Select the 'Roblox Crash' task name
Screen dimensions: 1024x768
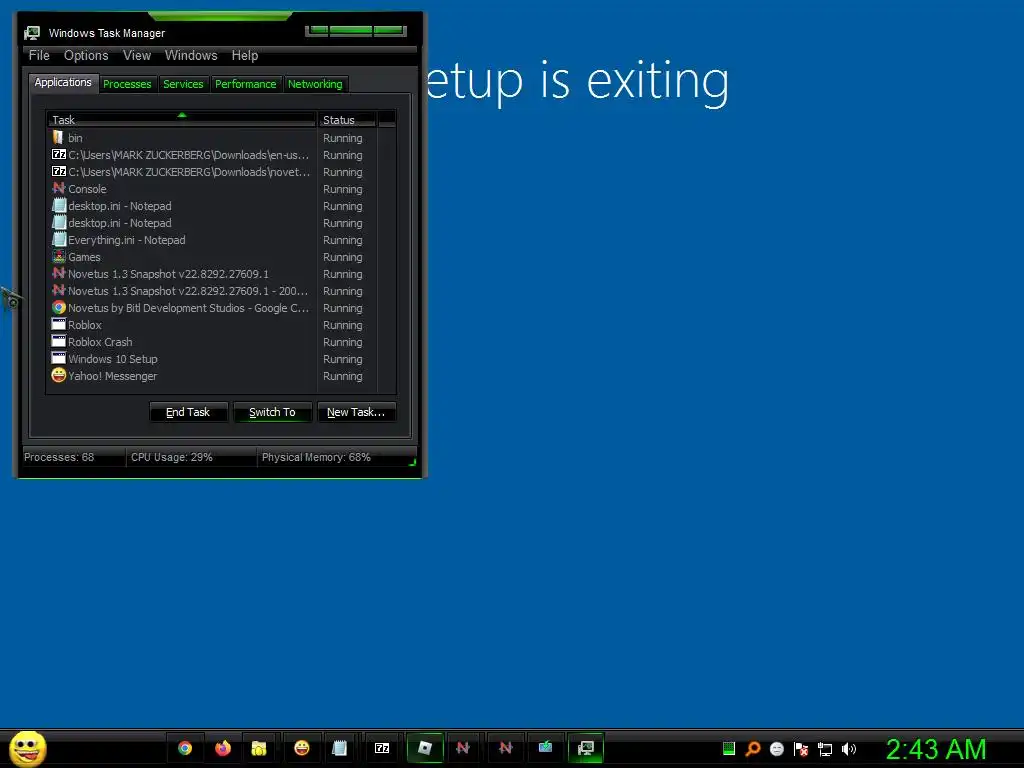100,342
